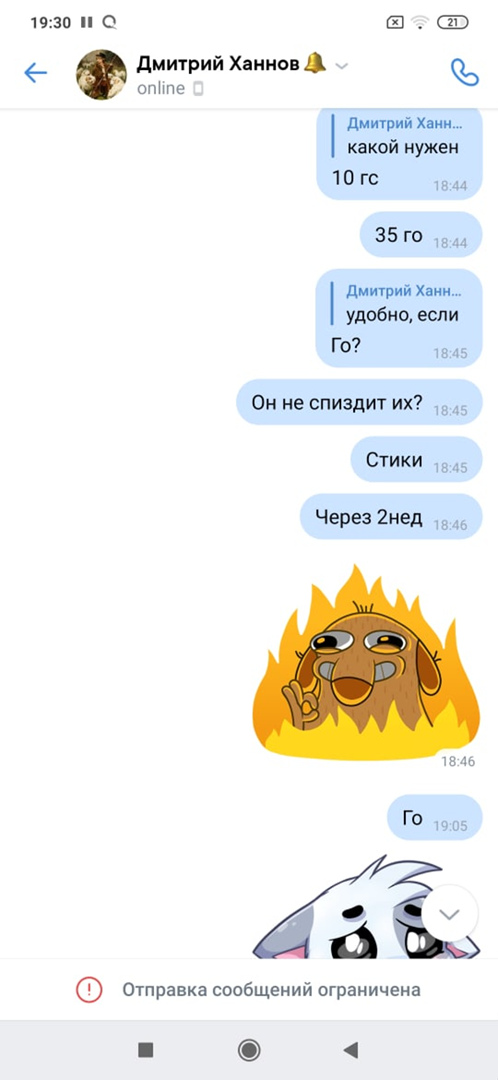This screenshot has width=498, height=1080.
Task: Tap the Дмитрий Ханнов chat title
Action: [x=219, y=64]
